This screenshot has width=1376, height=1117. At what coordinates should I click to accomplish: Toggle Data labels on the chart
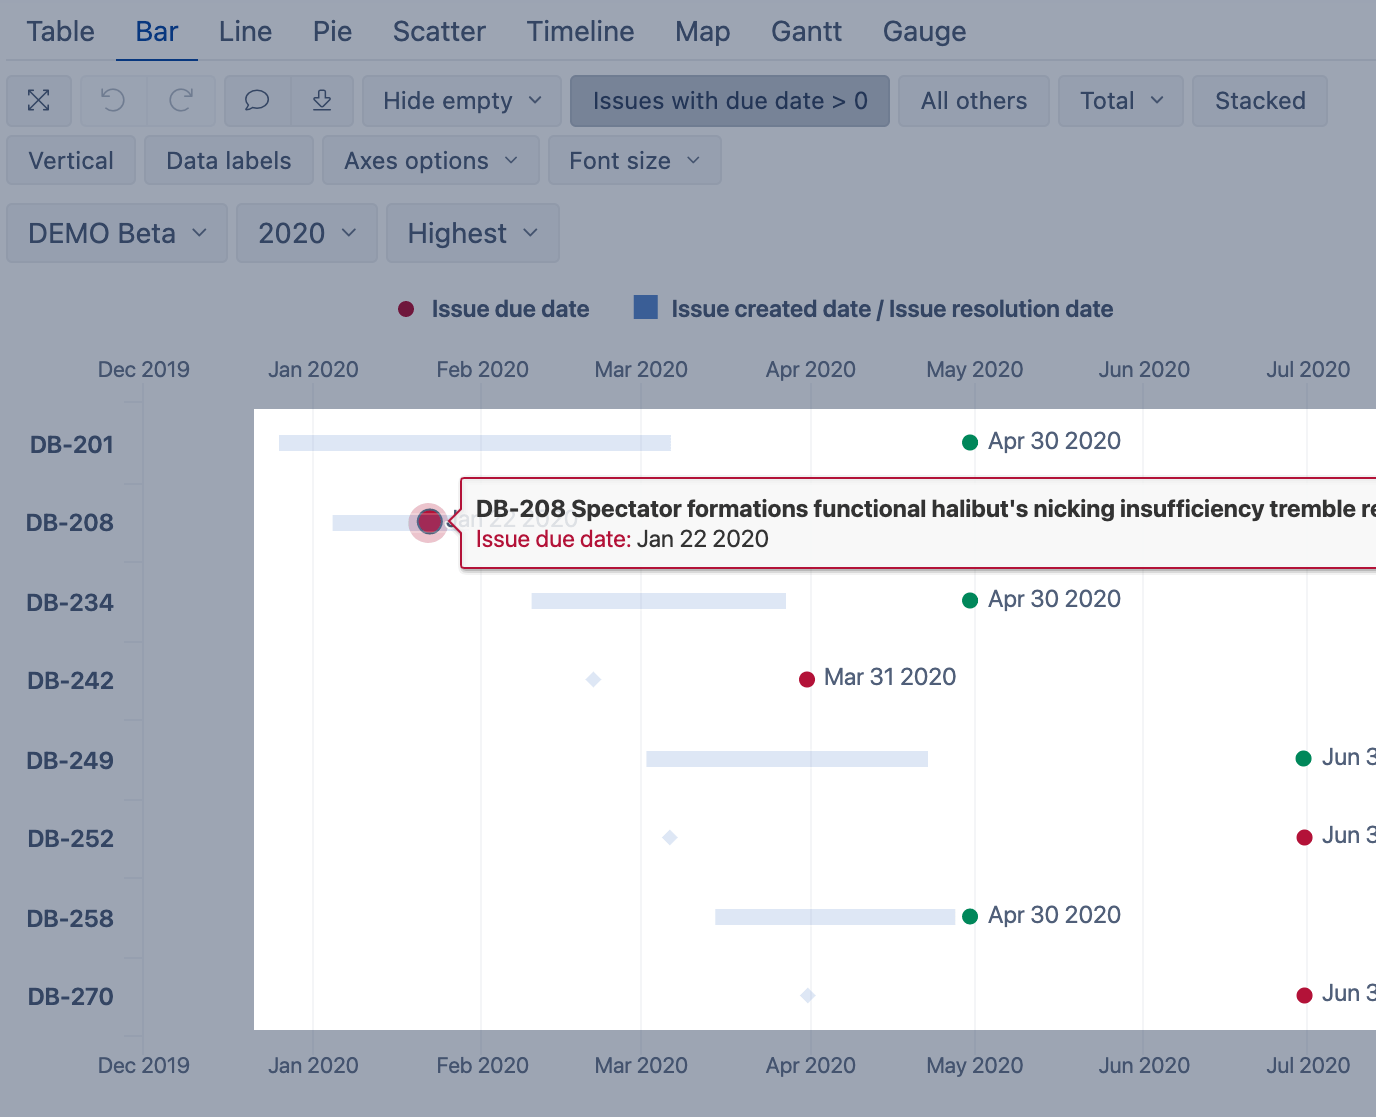click(x=229, y=161)
